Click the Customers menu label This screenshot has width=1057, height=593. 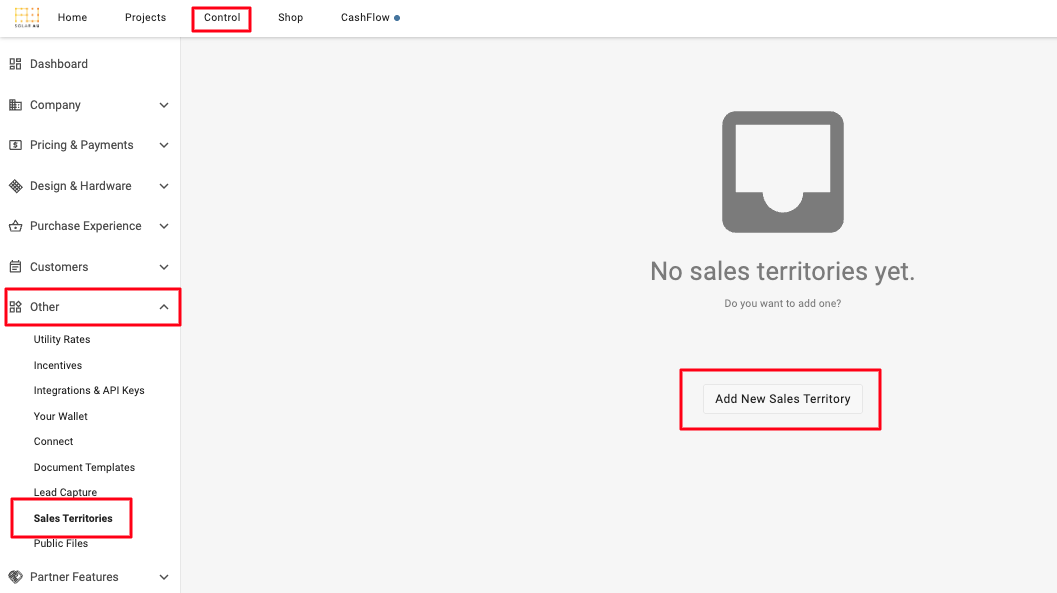coord(59,267)
